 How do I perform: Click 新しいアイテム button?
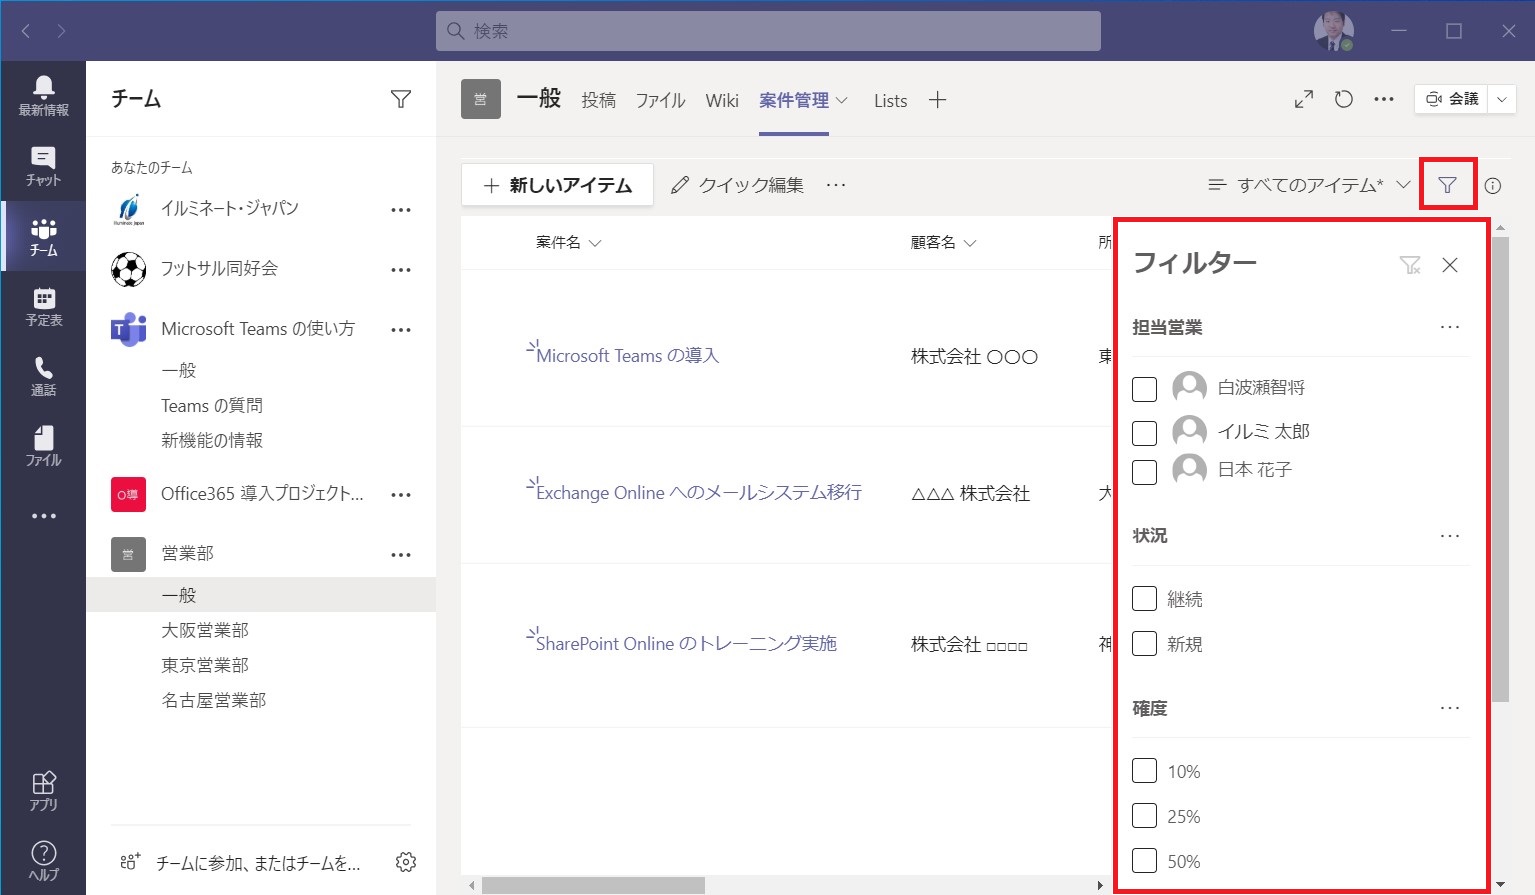click(557, 185)
